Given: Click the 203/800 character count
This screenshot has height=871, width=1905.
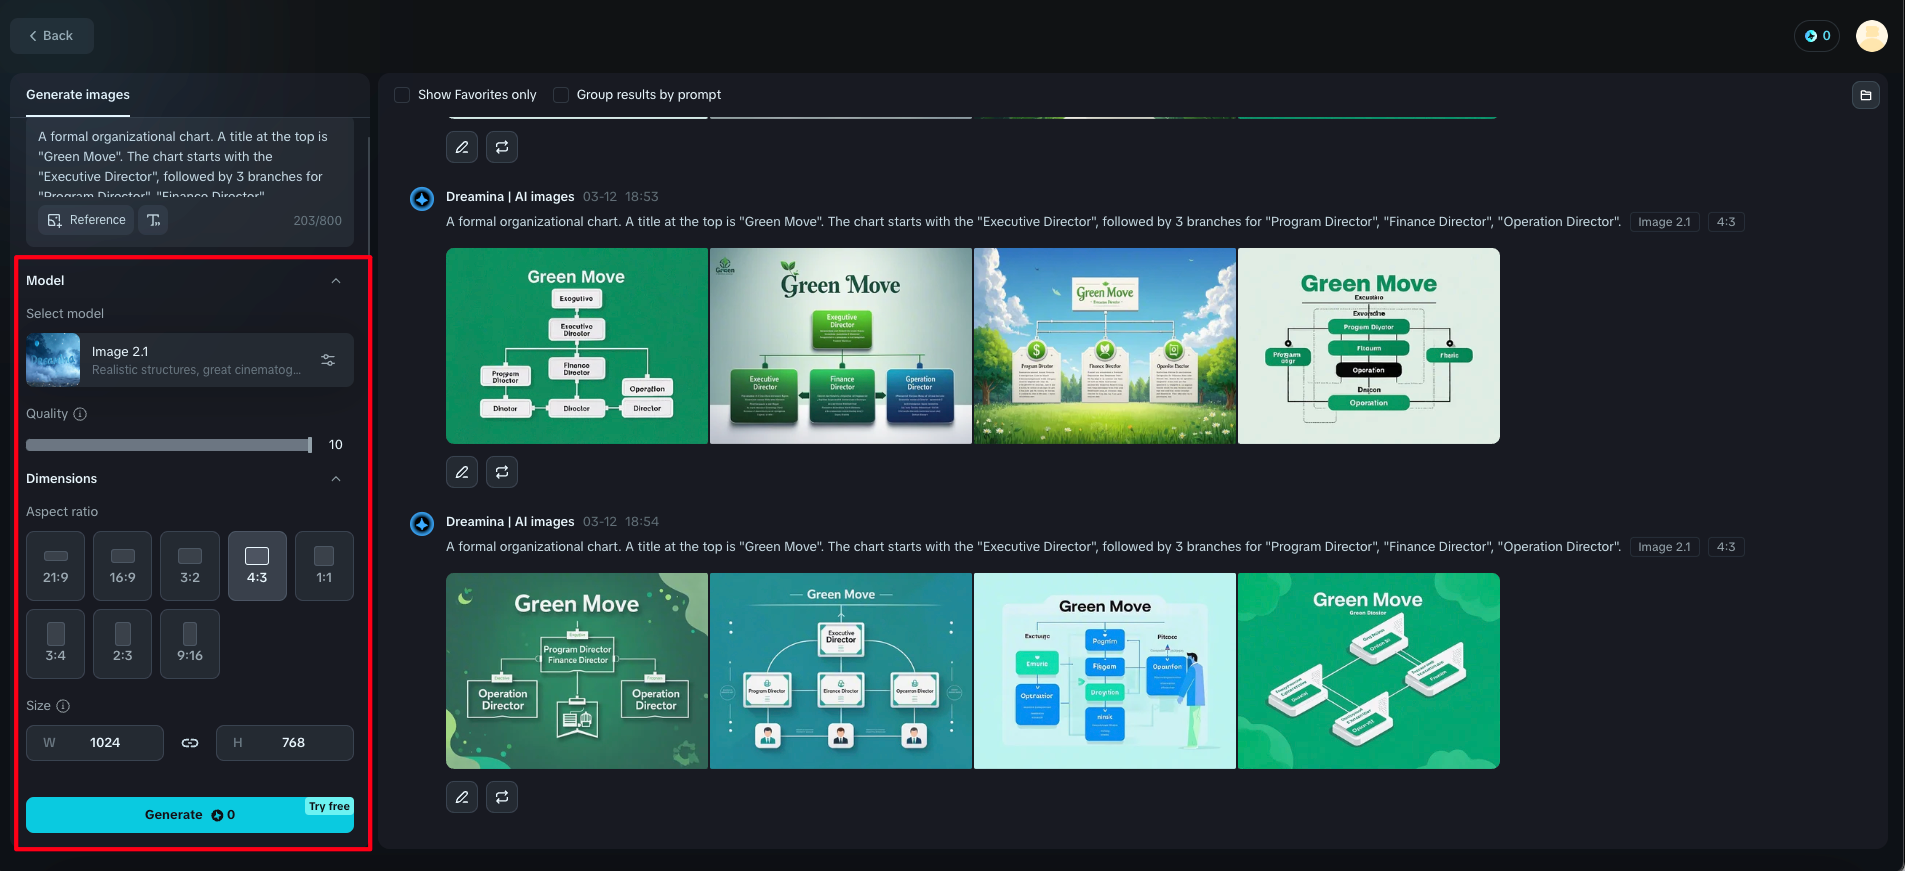Looking at the screenshot, I should point(317,221).
